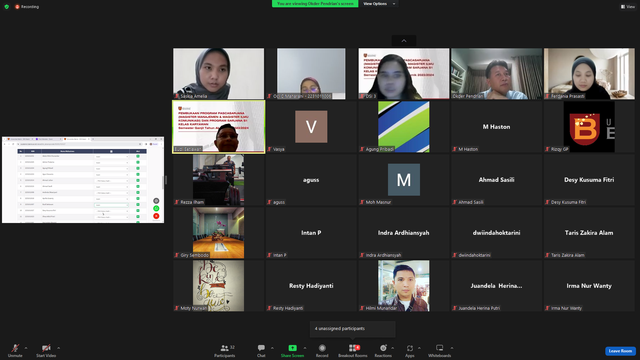640x360 pixels.
Task: Click the large 'Irma Nur Wanty' name text
Action: (x=589, y=286)
